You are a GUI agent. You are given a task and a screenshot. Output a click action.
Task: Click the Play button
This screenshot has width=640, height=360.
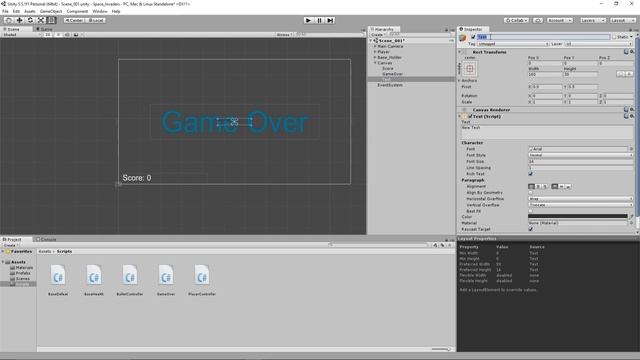pyautogui.click(x=309, y=20)
